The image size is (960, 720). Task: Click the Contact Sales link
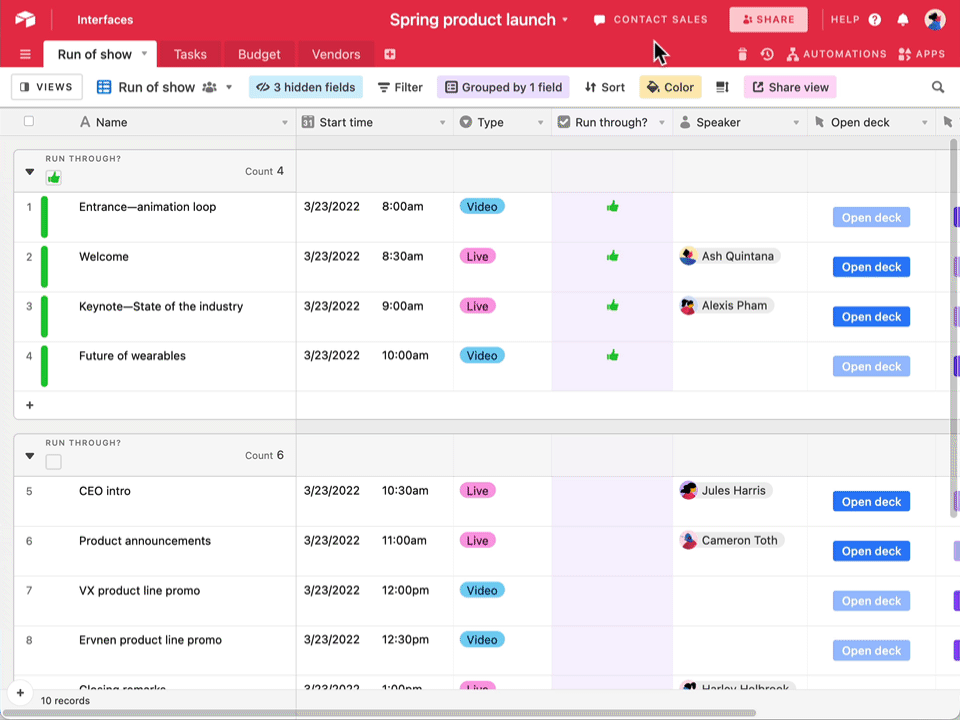(x=650, y=20)
